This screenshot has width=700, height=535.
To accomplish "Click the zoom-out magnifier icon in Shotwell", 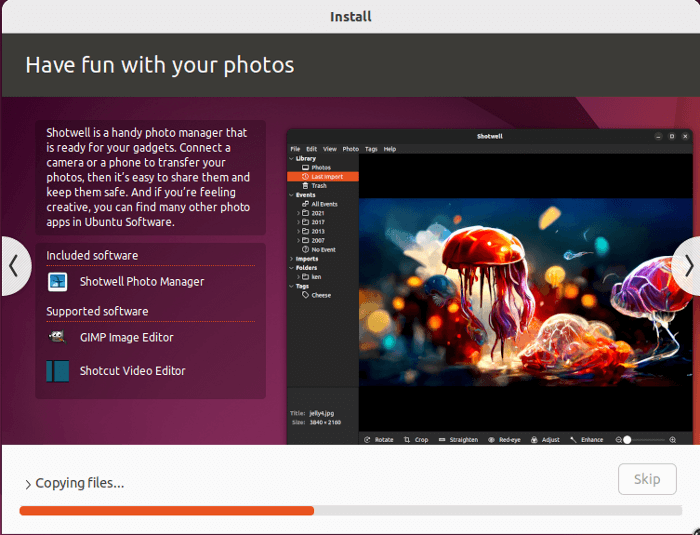I will click(619, 440).
